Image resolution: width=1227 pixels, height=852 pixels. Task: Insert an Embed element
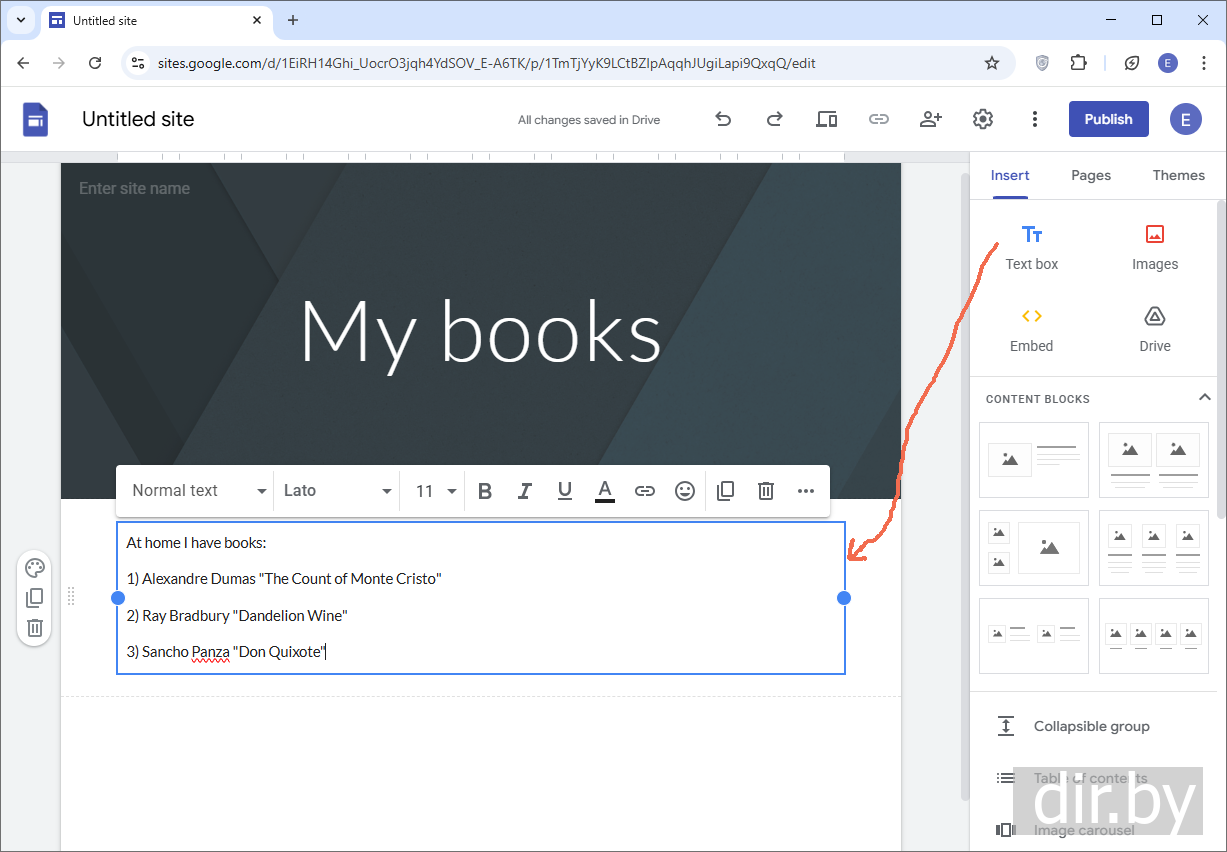tap(1031, 329)
